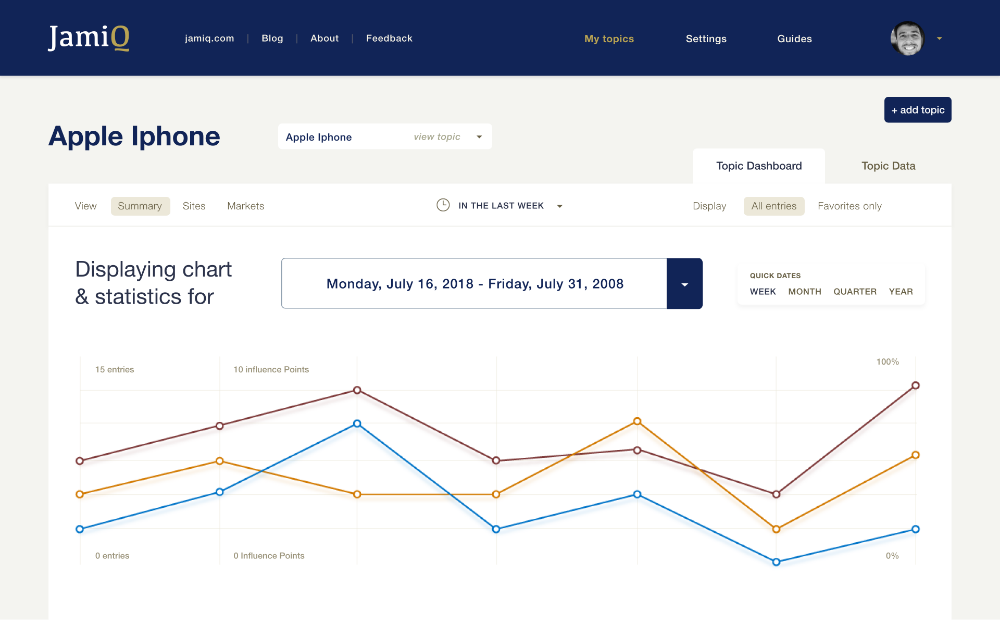
Task: Select the Summary view option
Action: click(x=140, y=206)
